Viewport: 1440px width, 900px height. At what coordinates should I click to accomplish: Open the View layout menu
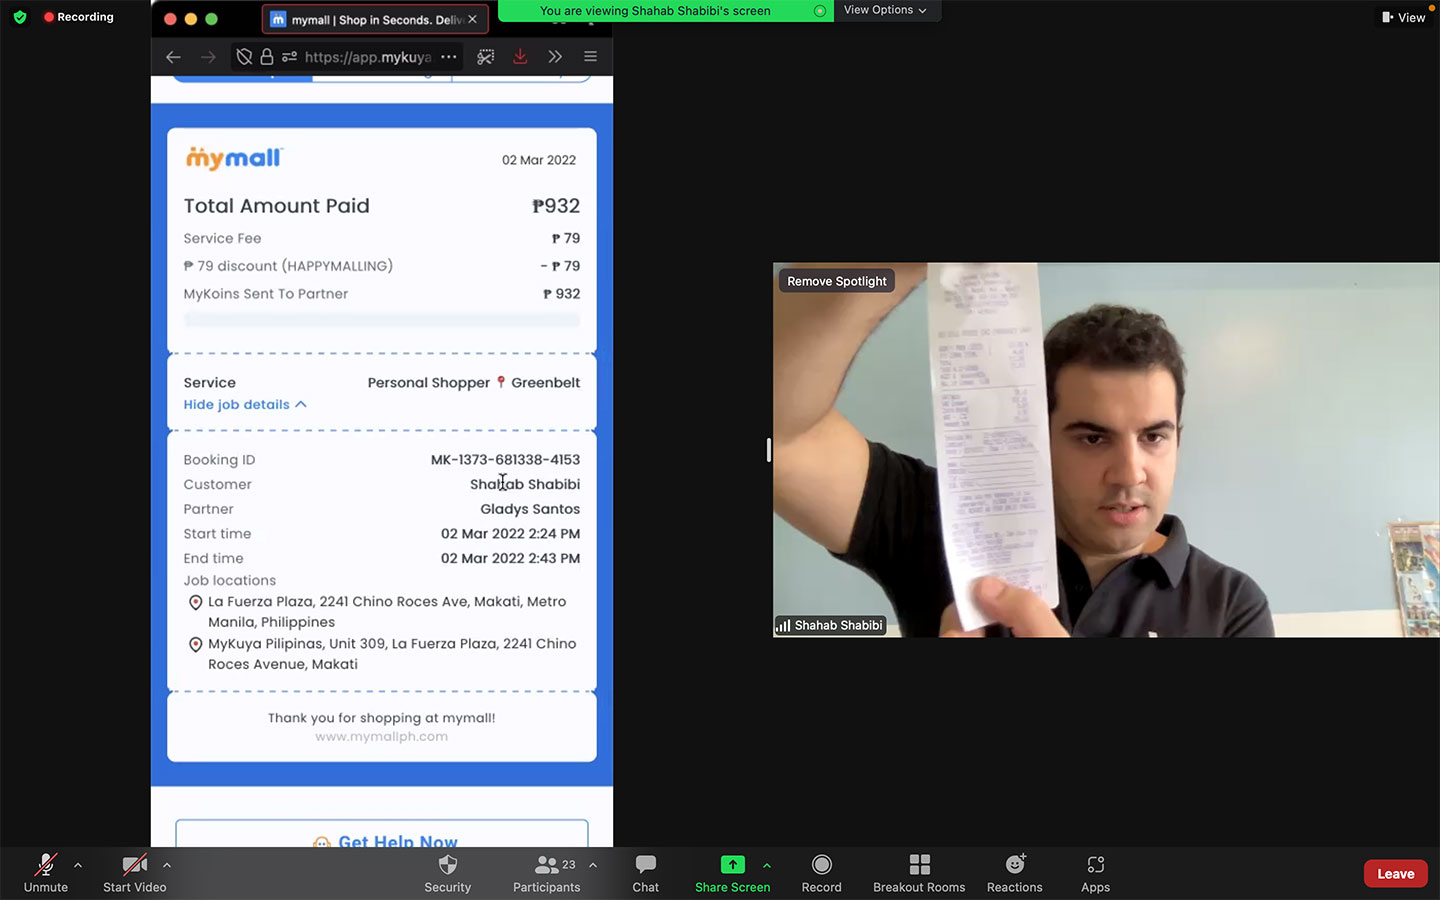click(x=1404, y=17)
